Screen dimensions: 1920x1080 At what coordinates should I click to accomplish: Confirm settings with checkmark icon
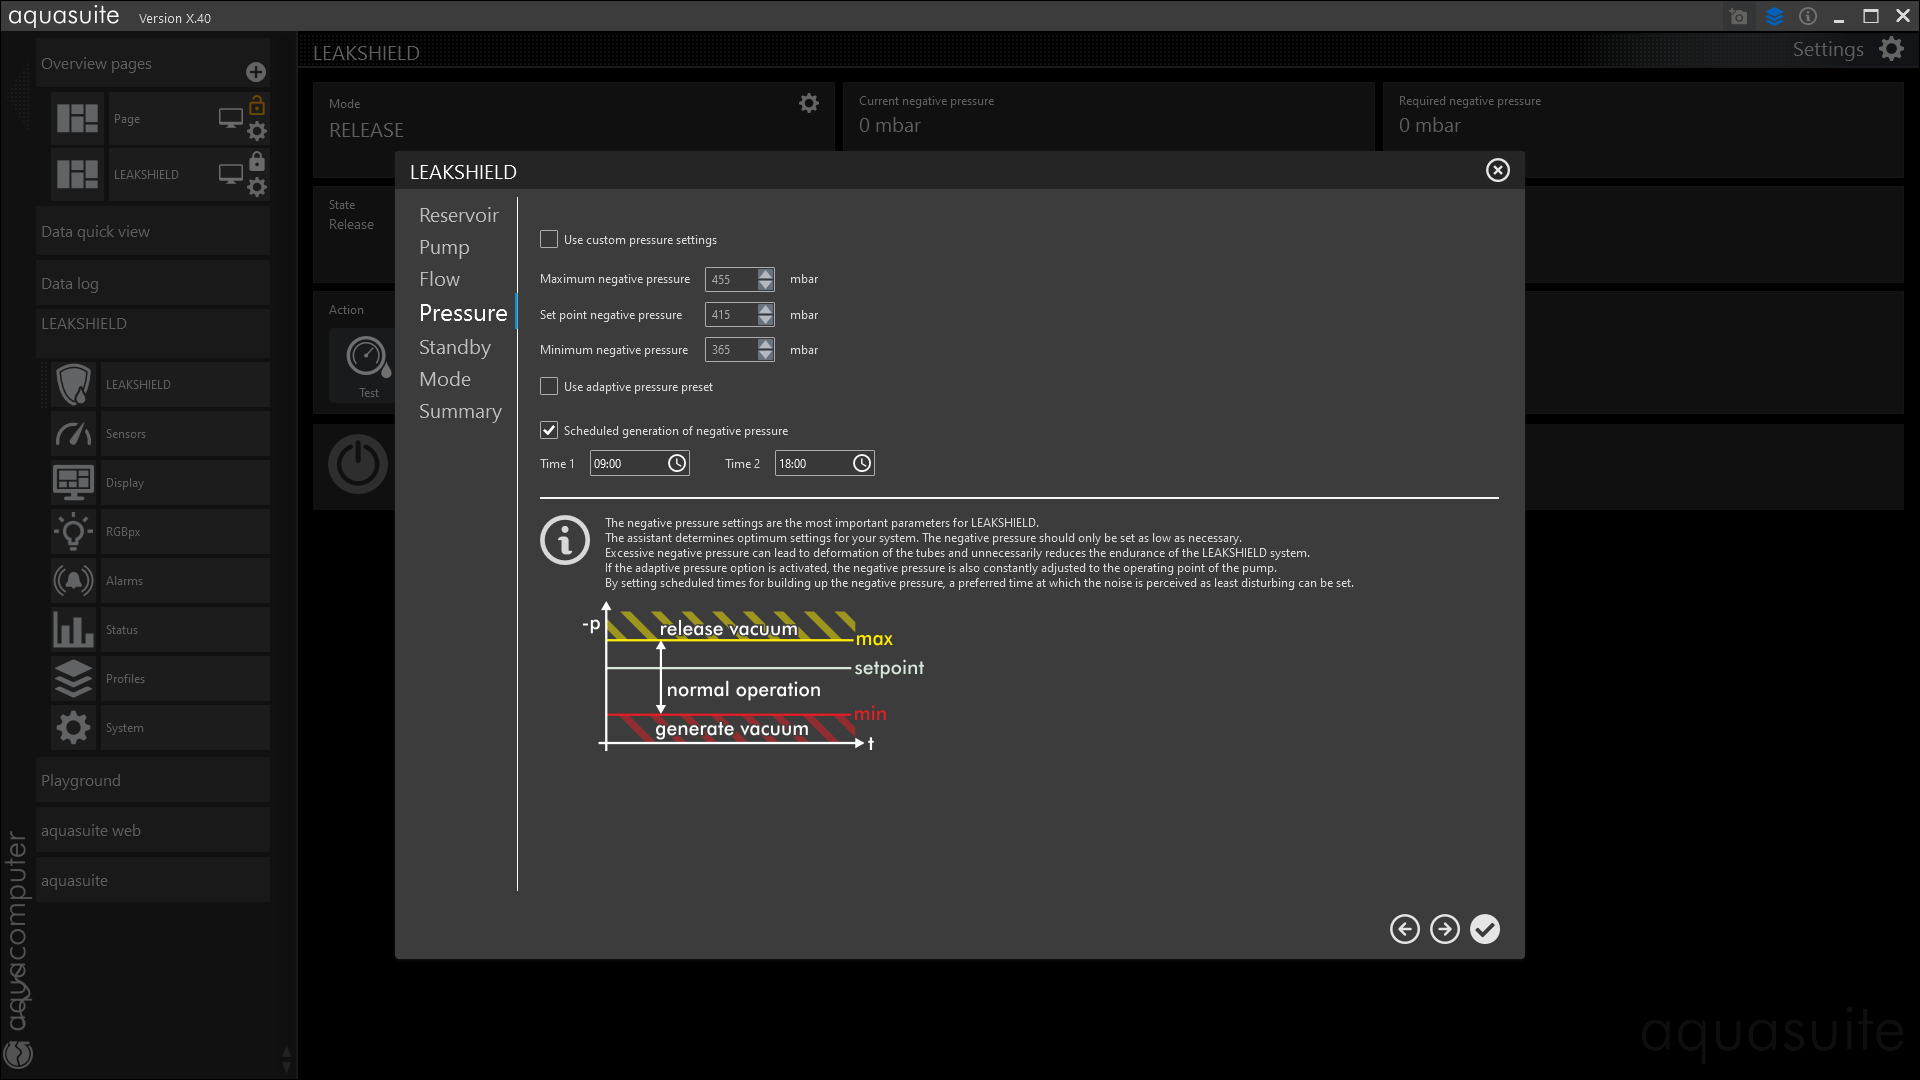pos(1484,929)
